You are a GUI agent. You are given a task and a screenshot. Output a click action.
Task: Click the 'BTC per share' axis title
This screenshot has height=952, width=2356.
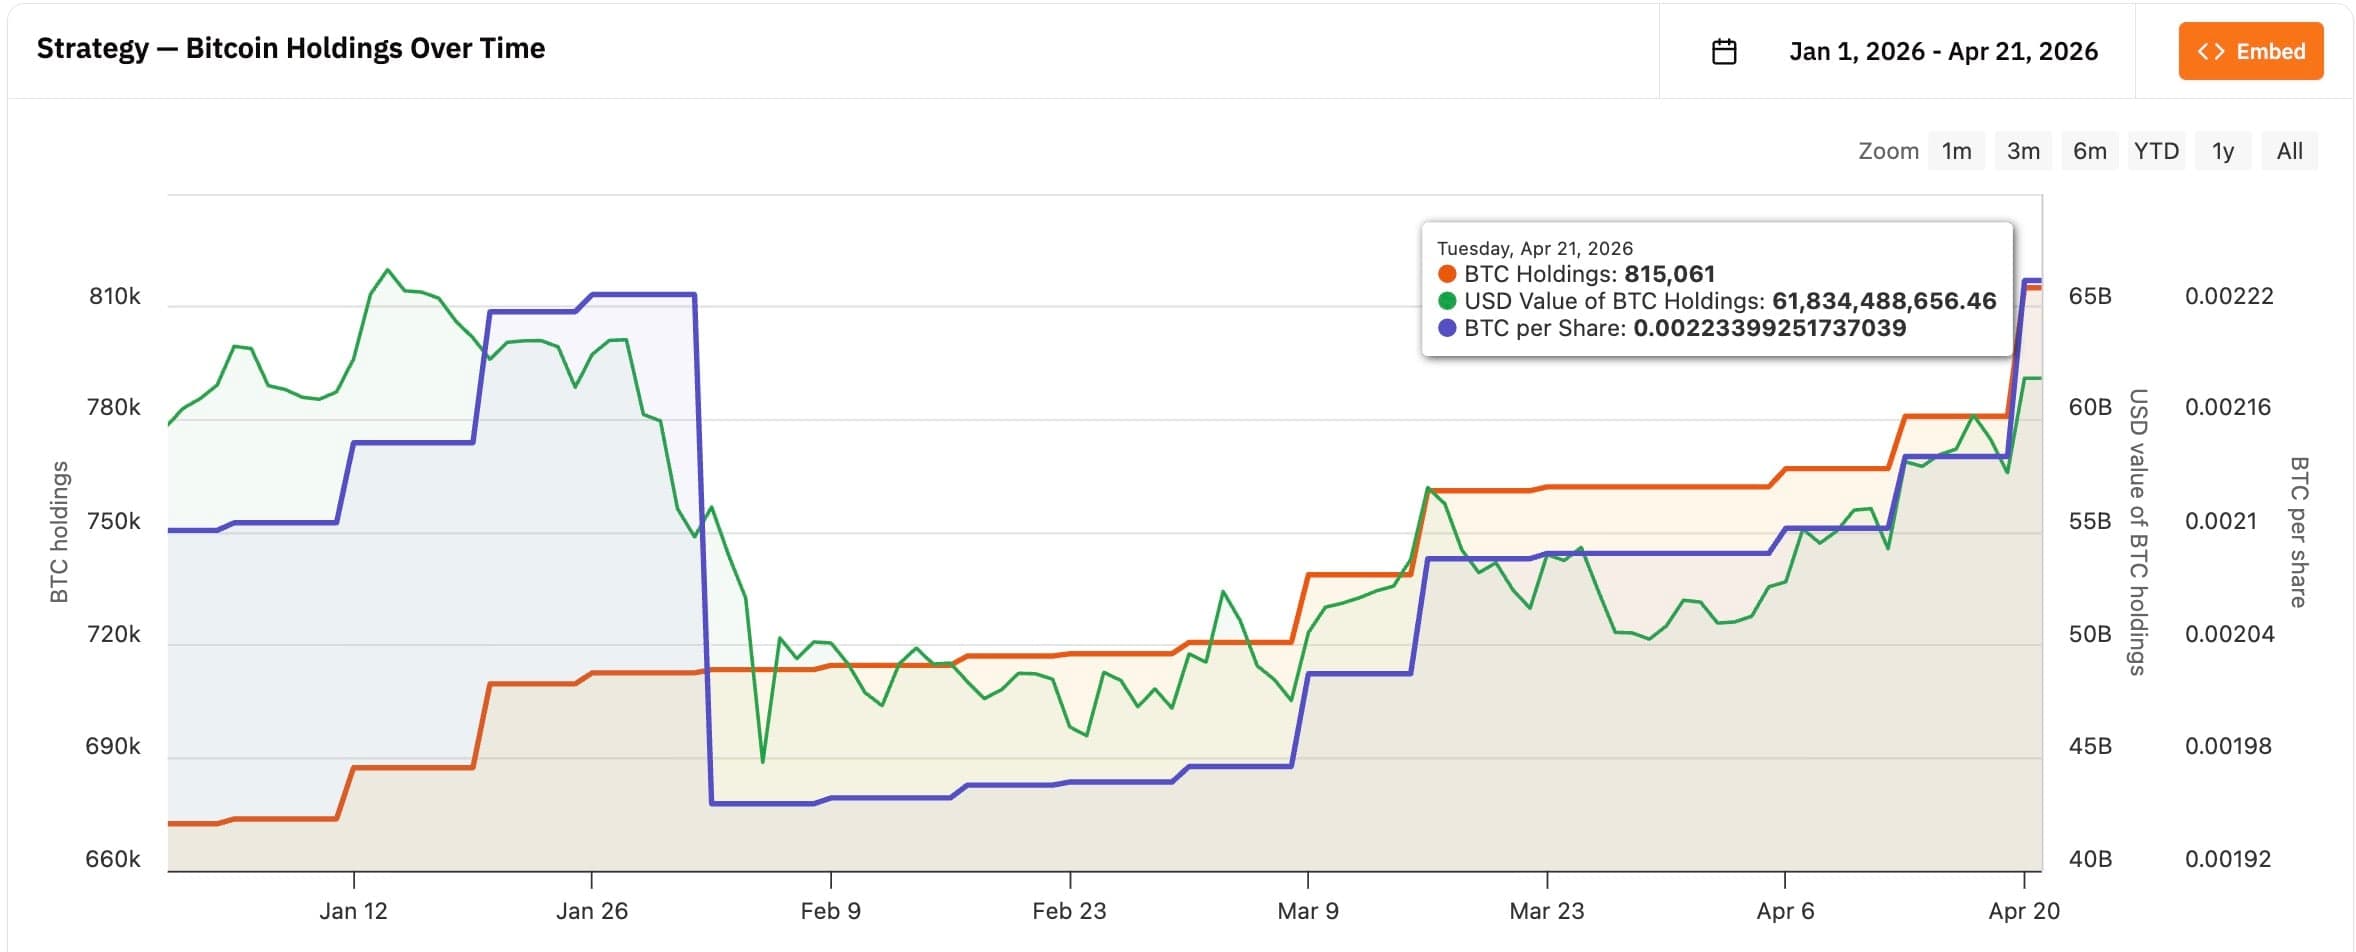pyautogui.click(x=2299, y=532)
